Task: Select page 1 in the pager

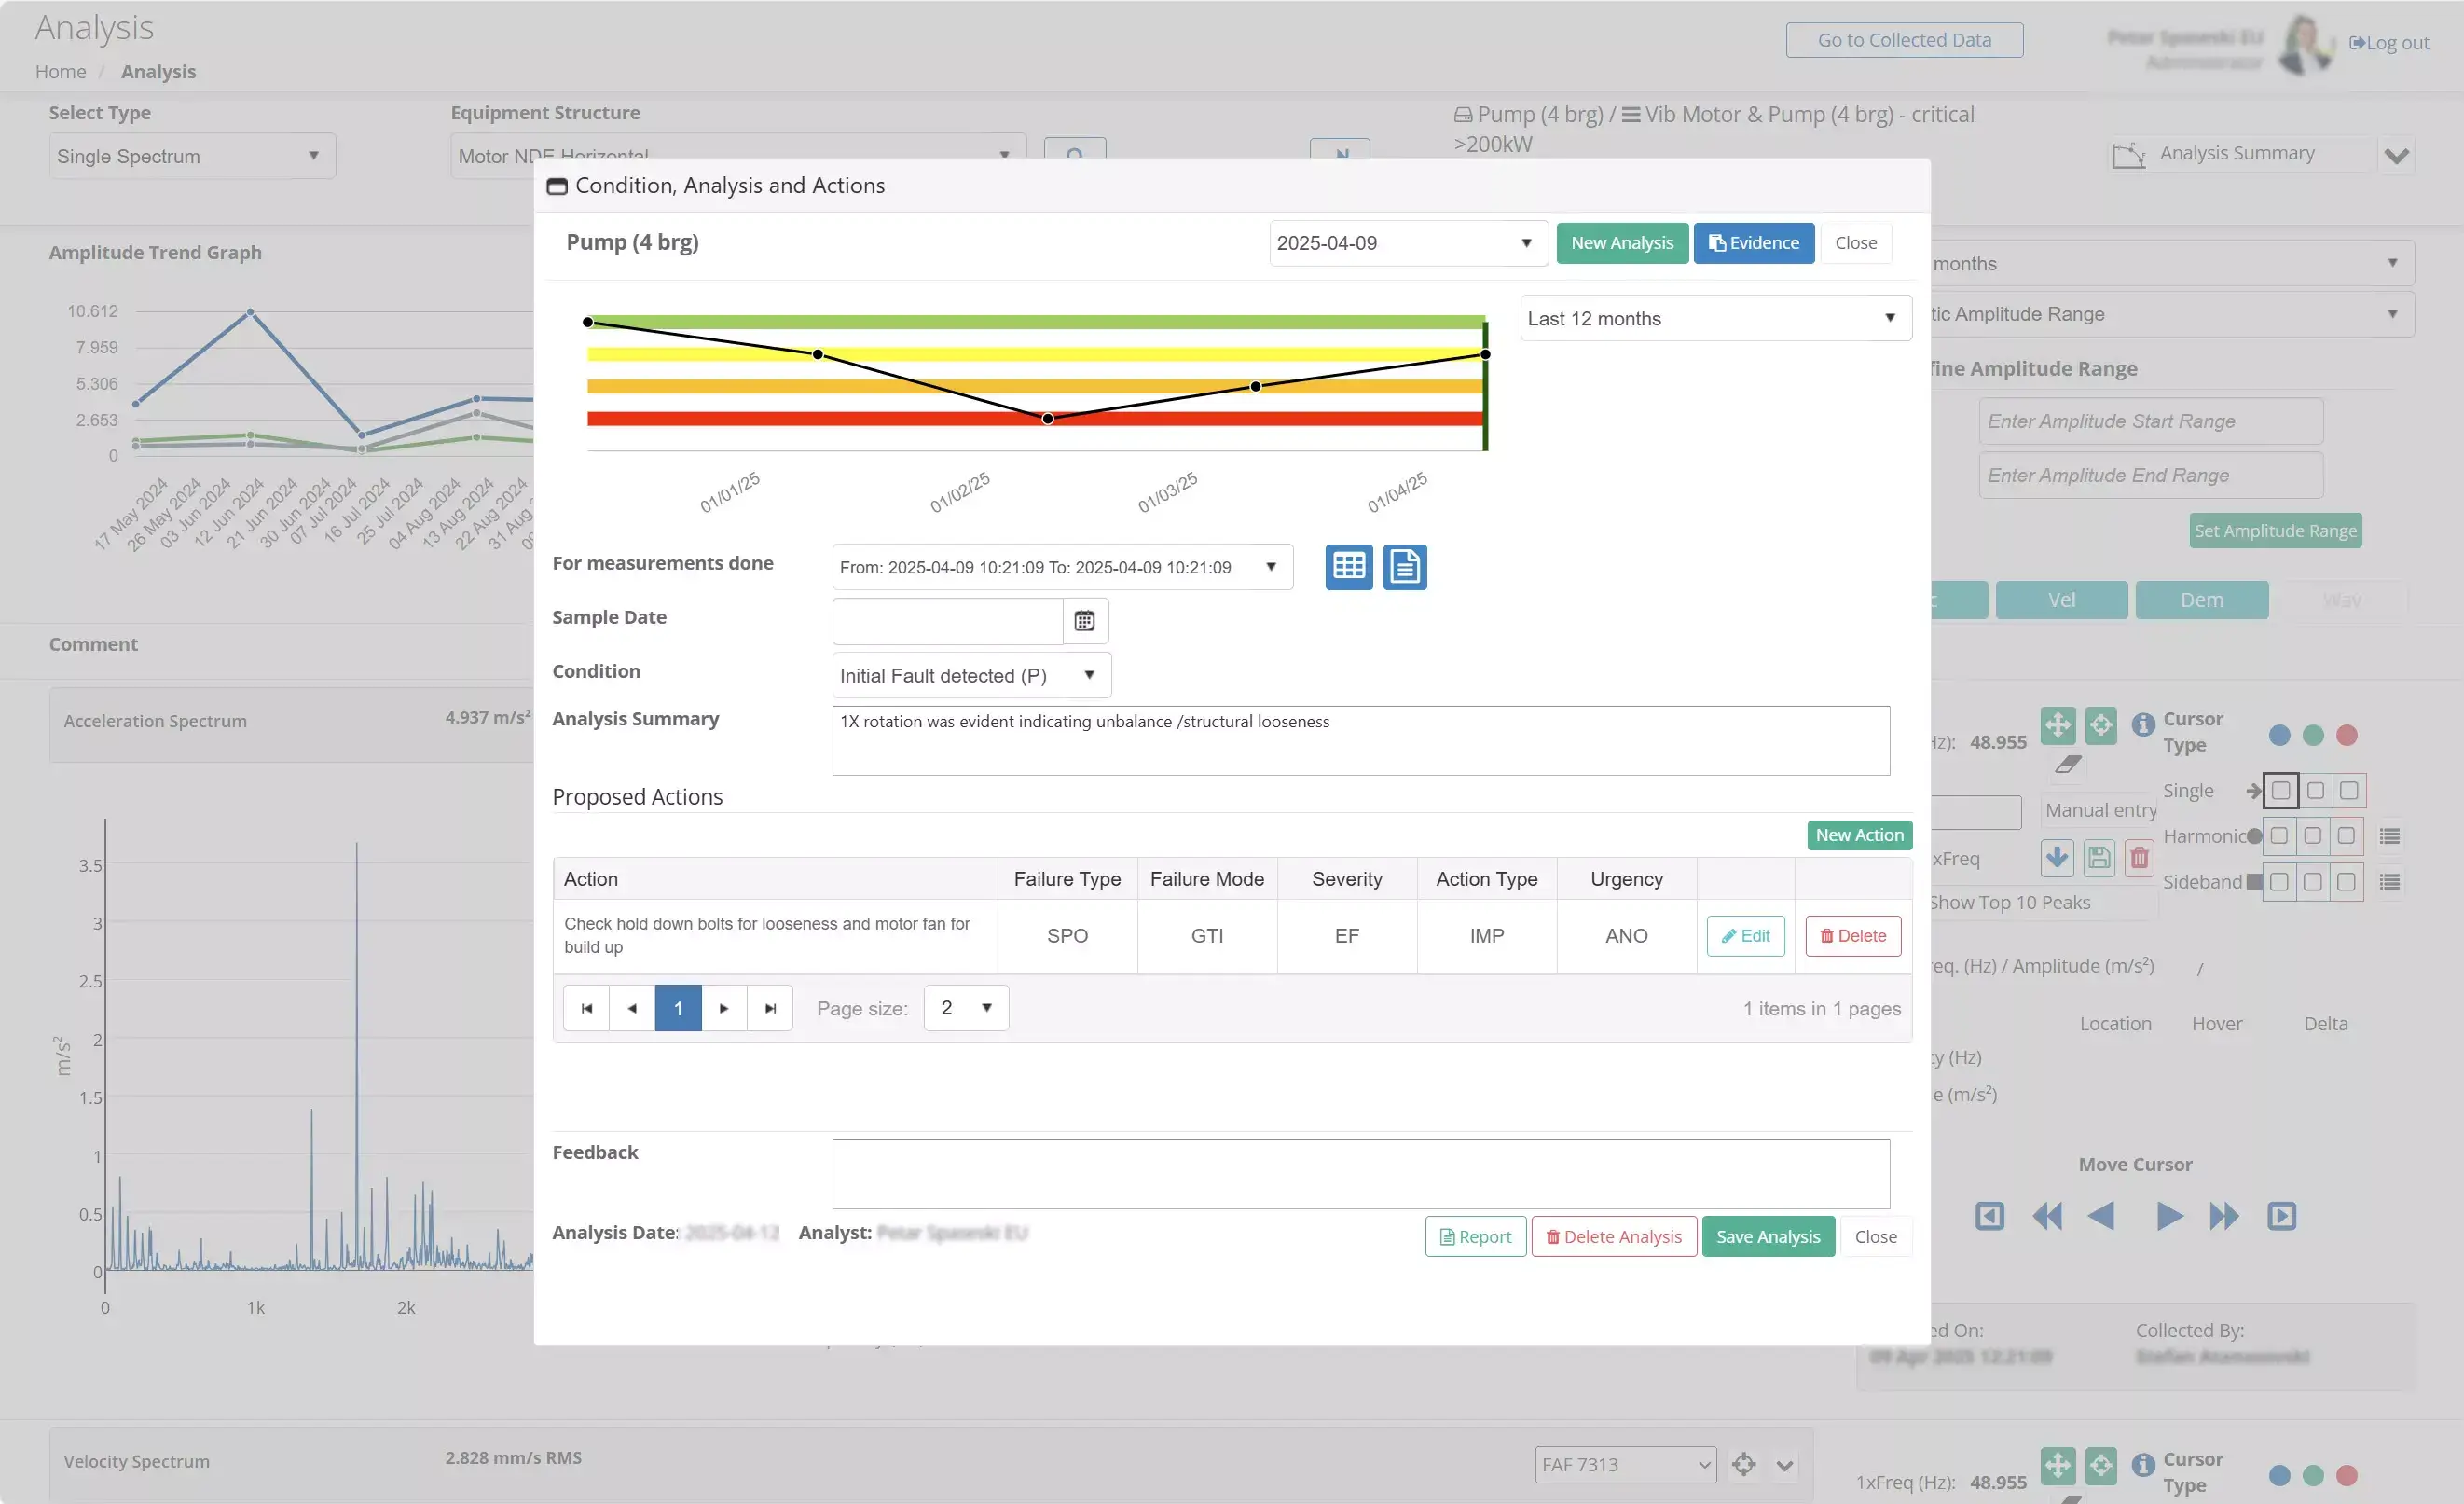Action: click(678, 1008)
